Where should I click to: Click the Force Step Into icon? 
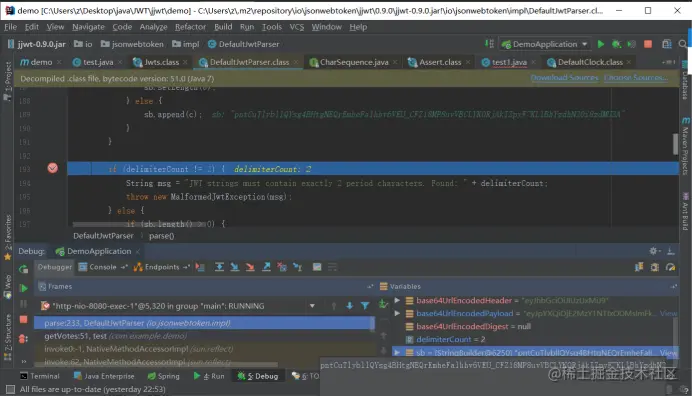250,267
